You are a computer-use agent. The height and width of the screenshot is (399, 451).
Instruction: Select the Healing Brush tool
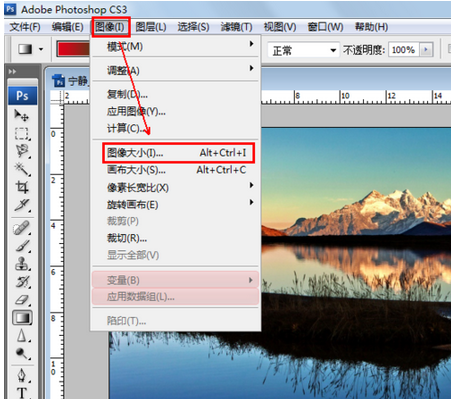click(22, 228)
